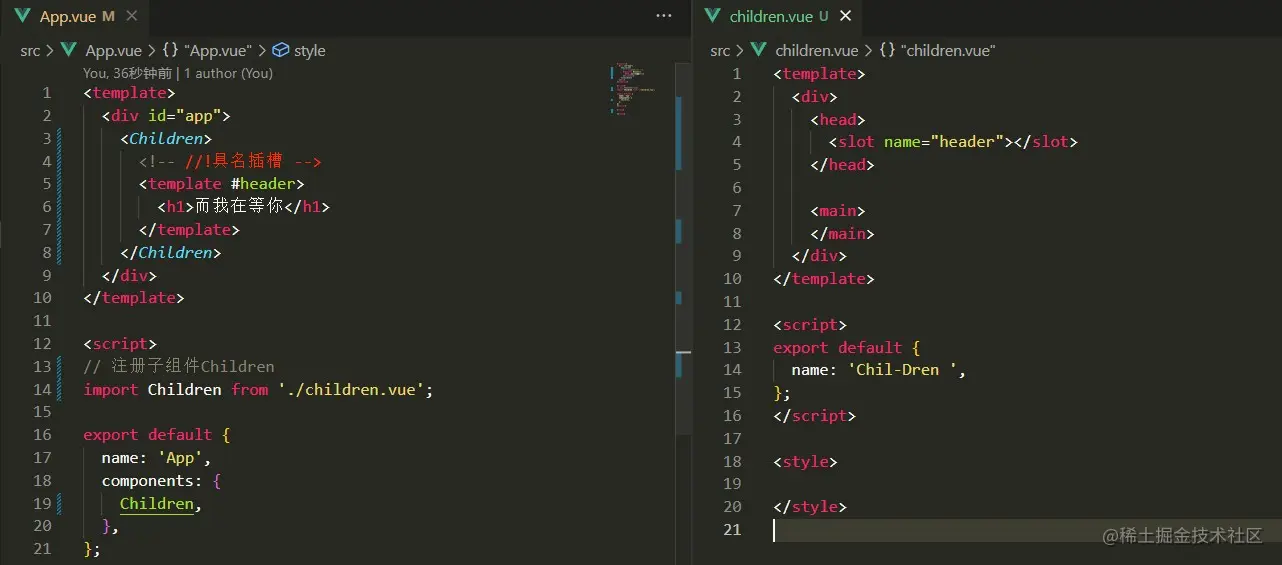
Task: Click 'export default' in children.vue
Action: tap(837, 348)
